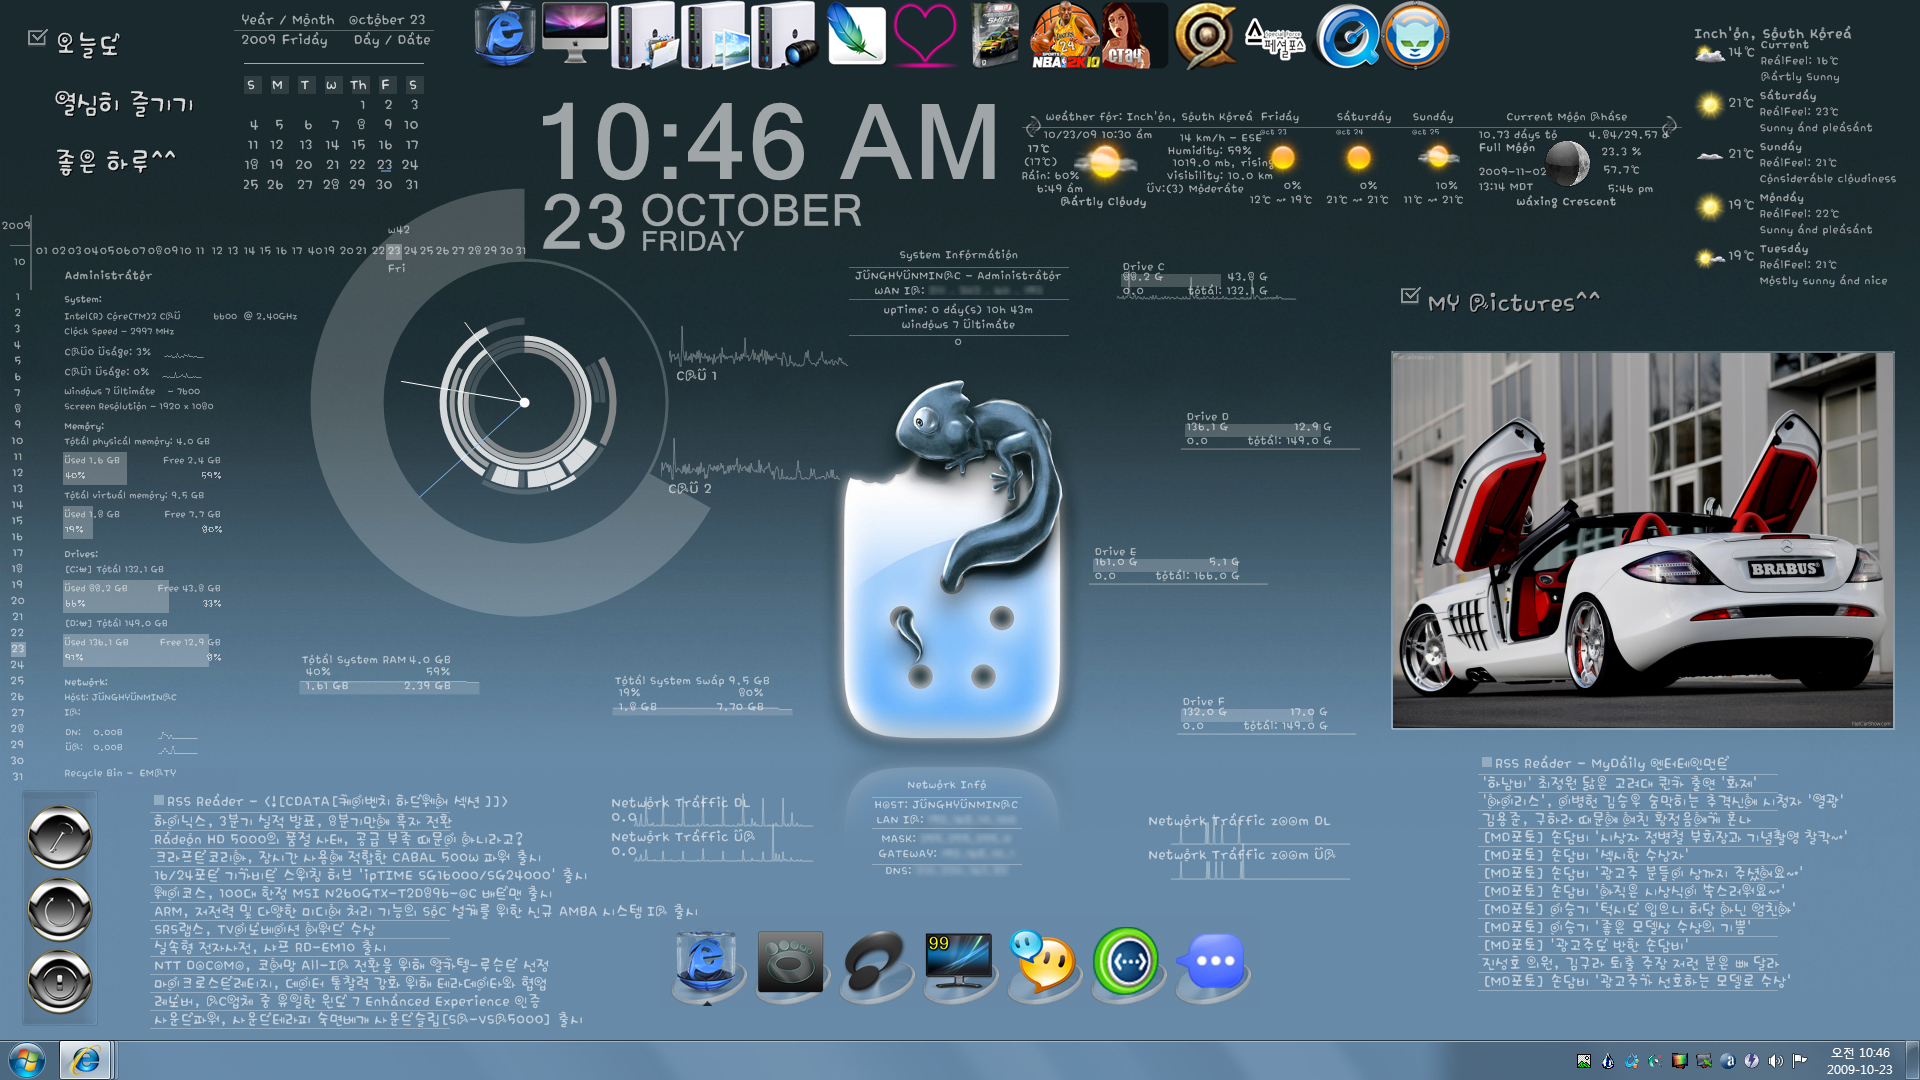This screenshot has height=1080, width=1920.
Task: Open the Napster cat headphones icon
Action: click(1415, 35)
